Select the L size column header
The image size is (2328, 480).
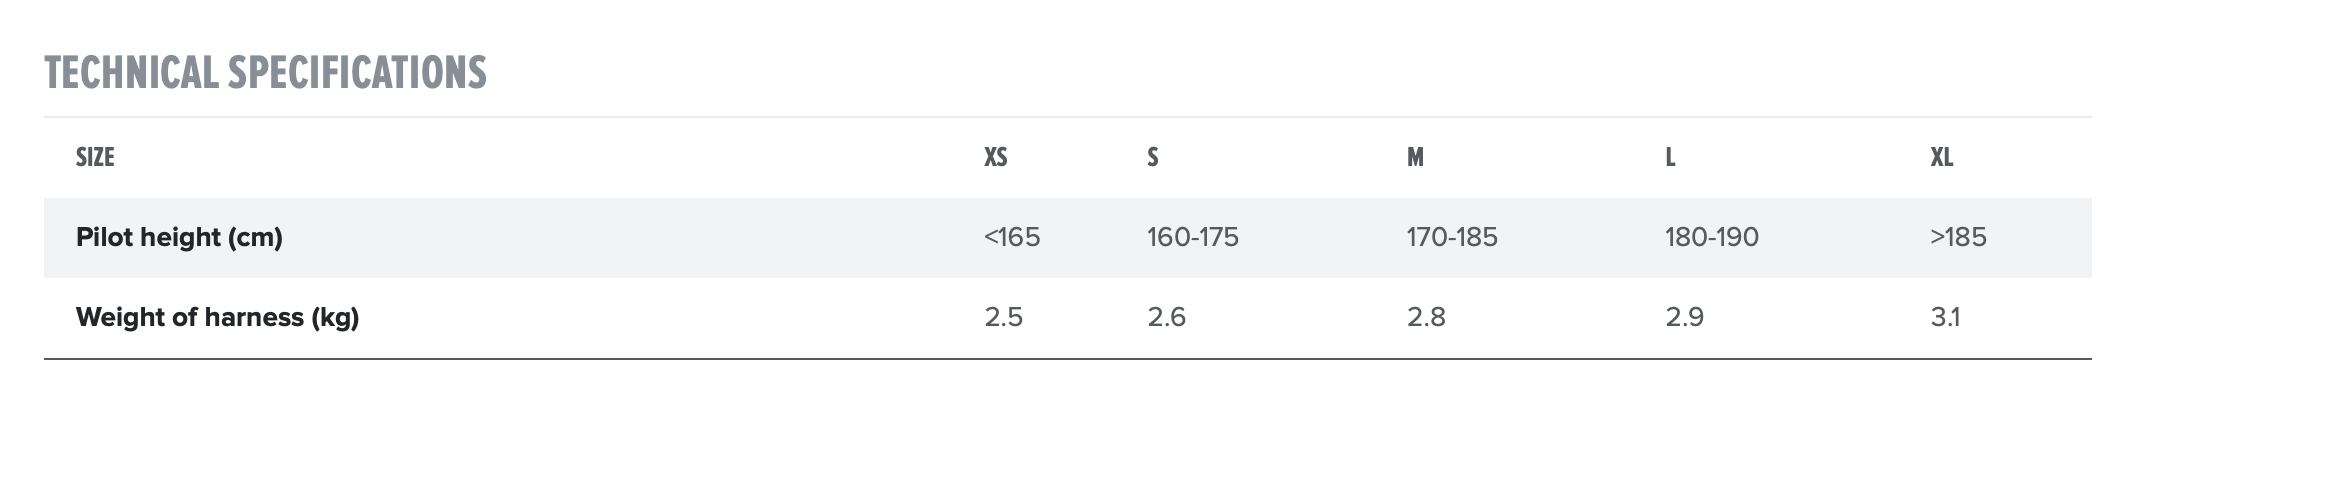coord(1670,157)
